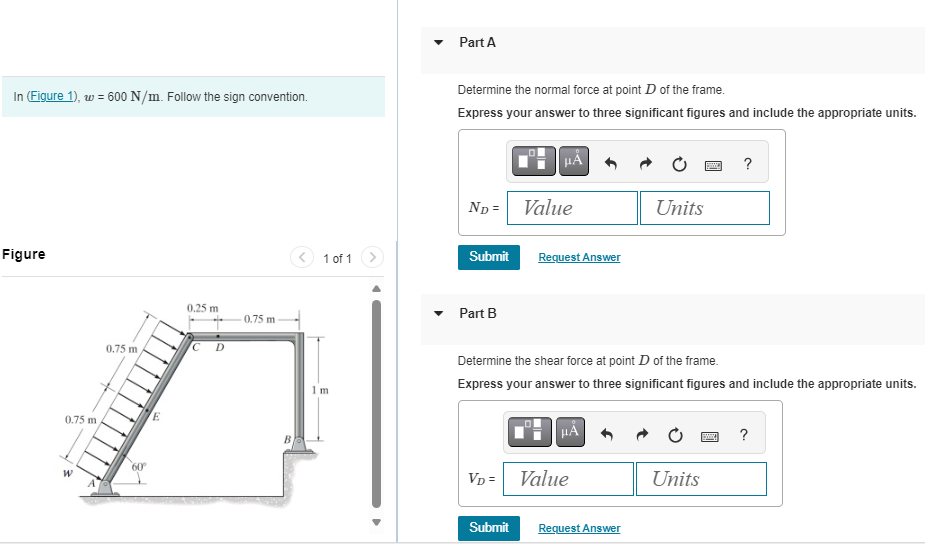Screen dimensions: 925x544
Task: Open units symbols (µÅ) tool in Part A
Action: click(x=573, y=161)
